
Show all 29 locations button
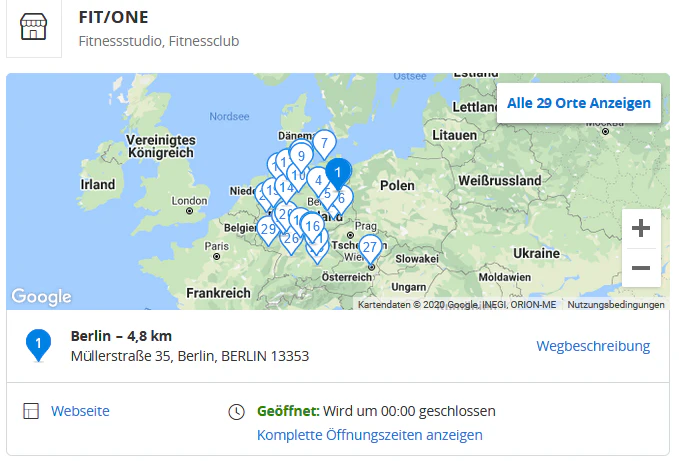579,103
